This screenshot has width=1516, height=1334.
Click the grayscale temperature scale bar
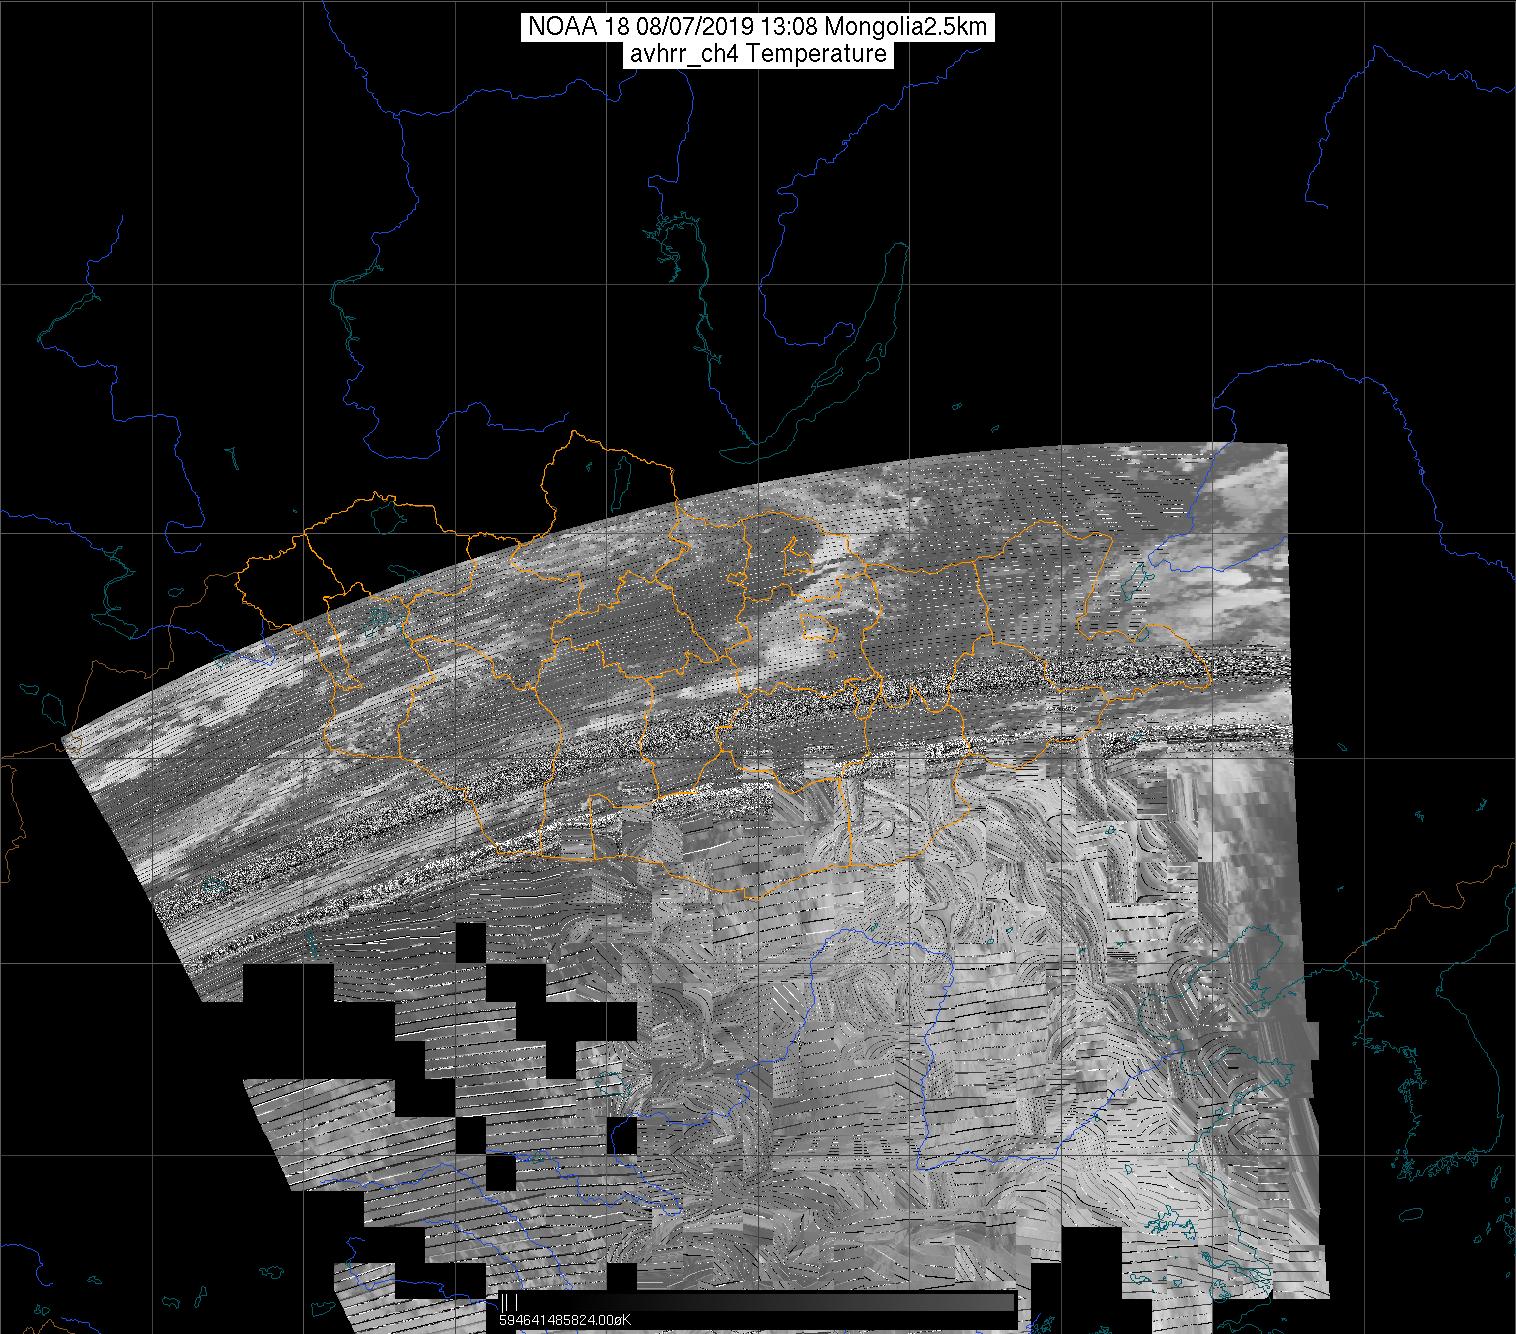(757, 1301)
